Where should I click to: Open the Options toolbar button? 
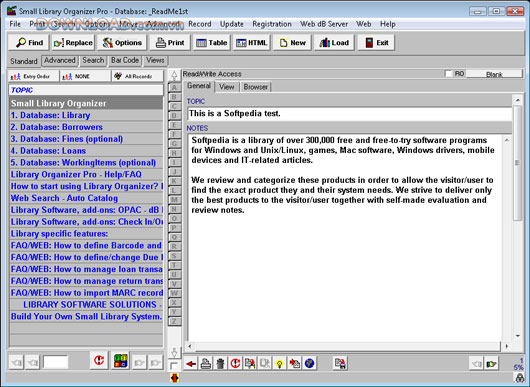pos(122,43)
